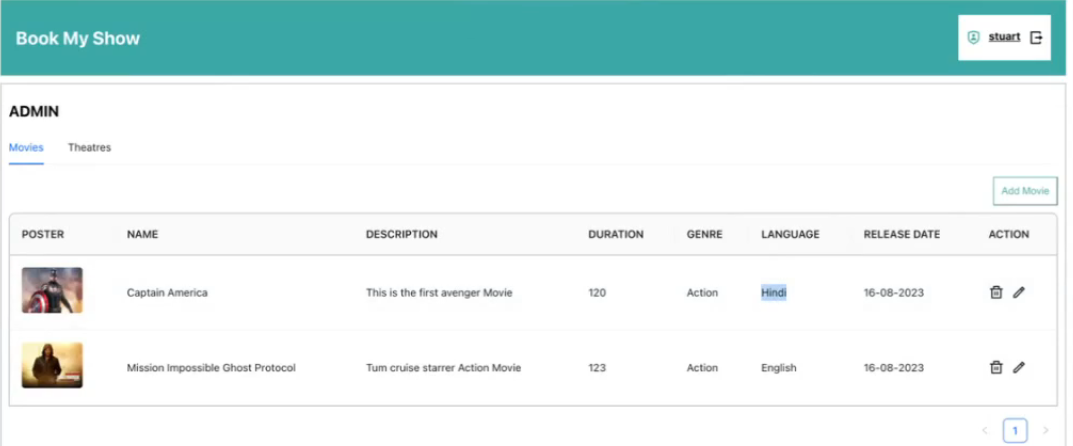Click the Add Movie button
Viewport: 1073px width, 446px height.
click(x=1025, y=191)
